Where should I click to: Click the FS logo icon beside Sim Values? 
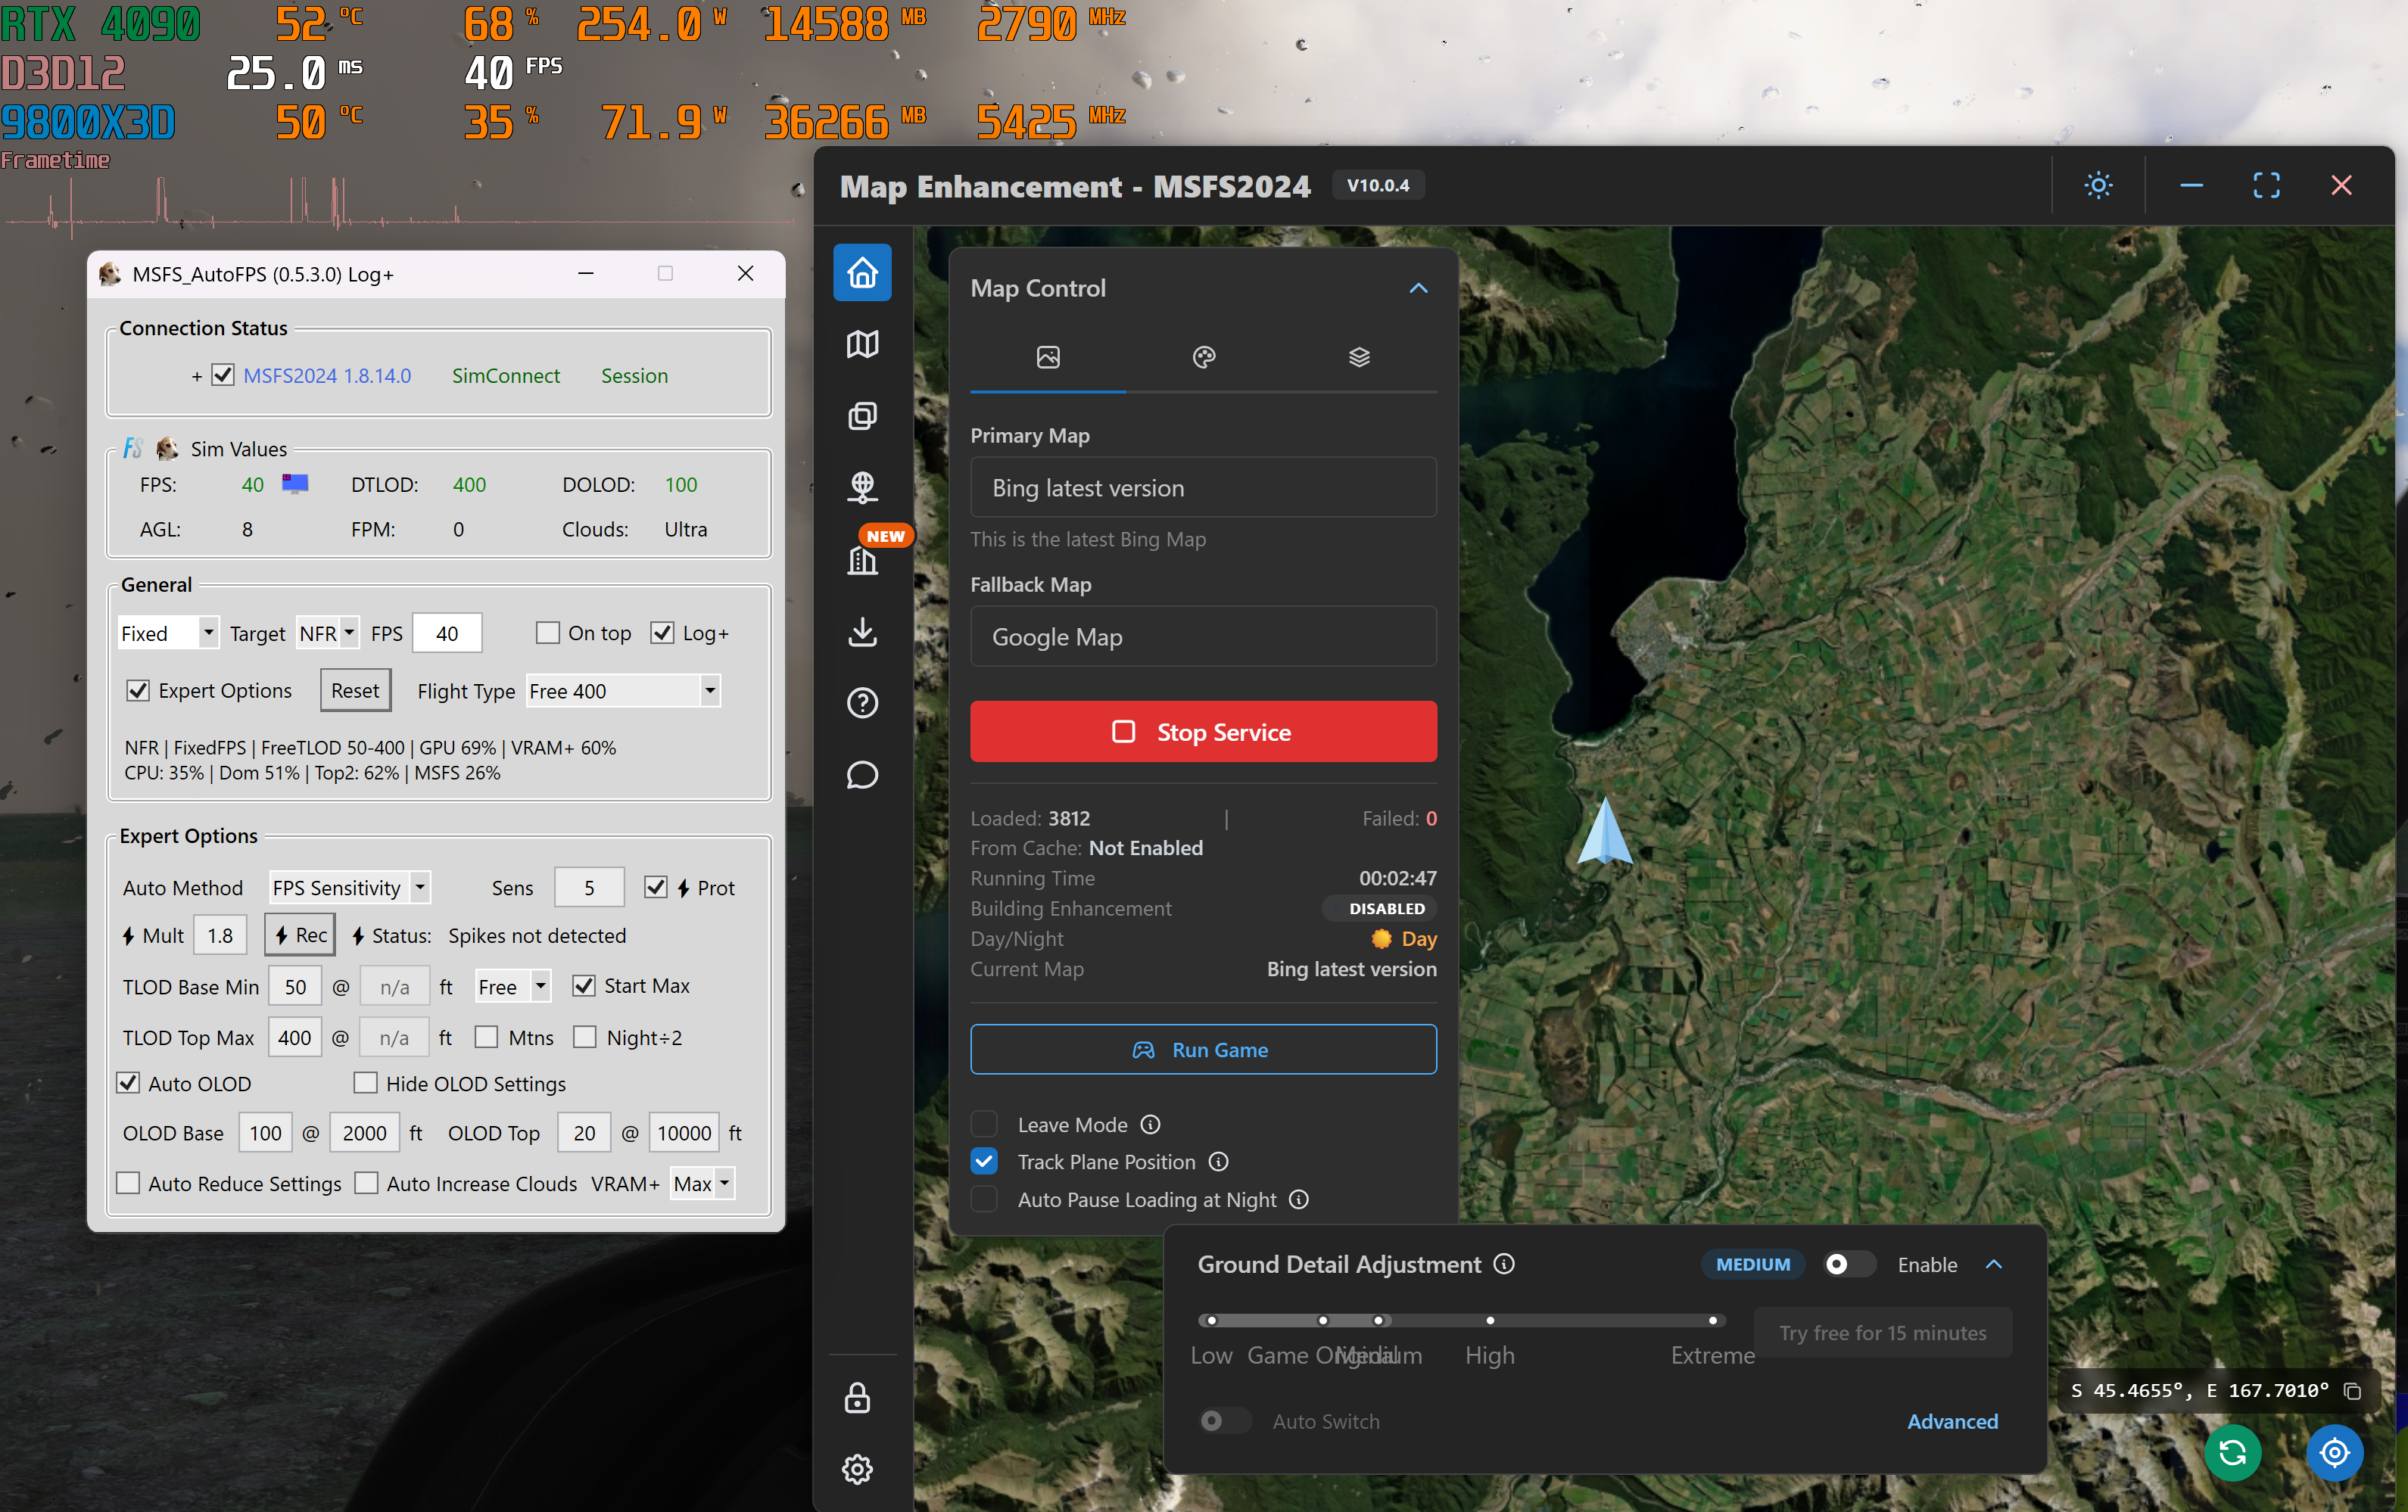(x=132, y=449)
